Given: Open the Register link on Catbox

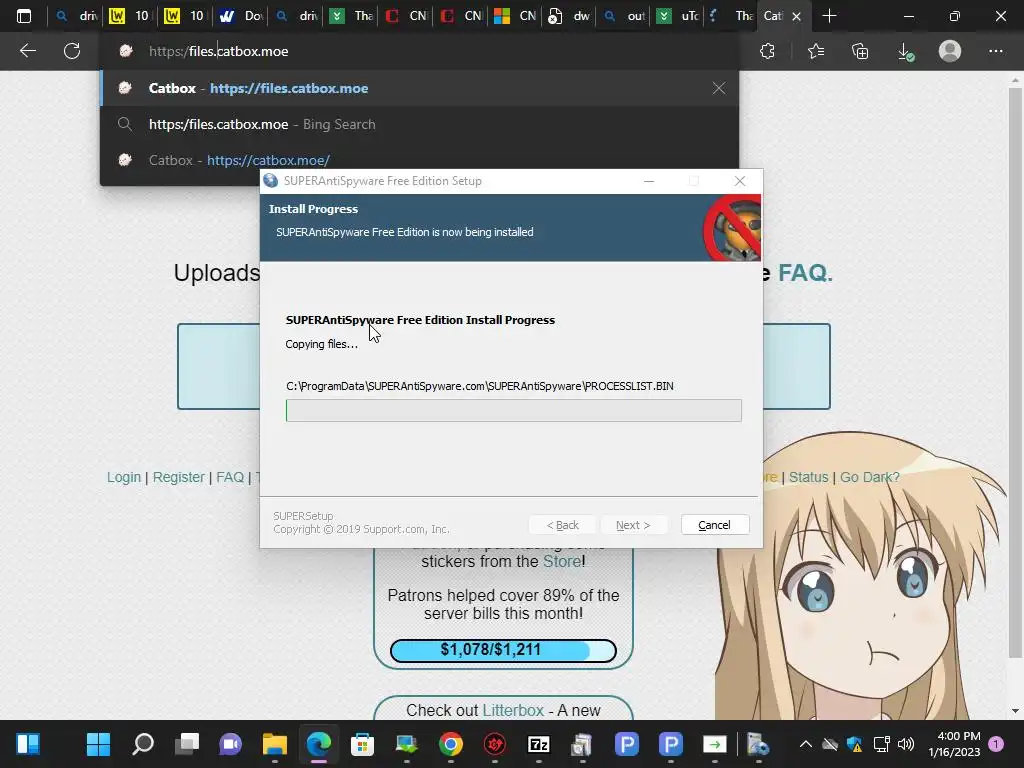Looking at the screenshot, I should tap(178, 477).
